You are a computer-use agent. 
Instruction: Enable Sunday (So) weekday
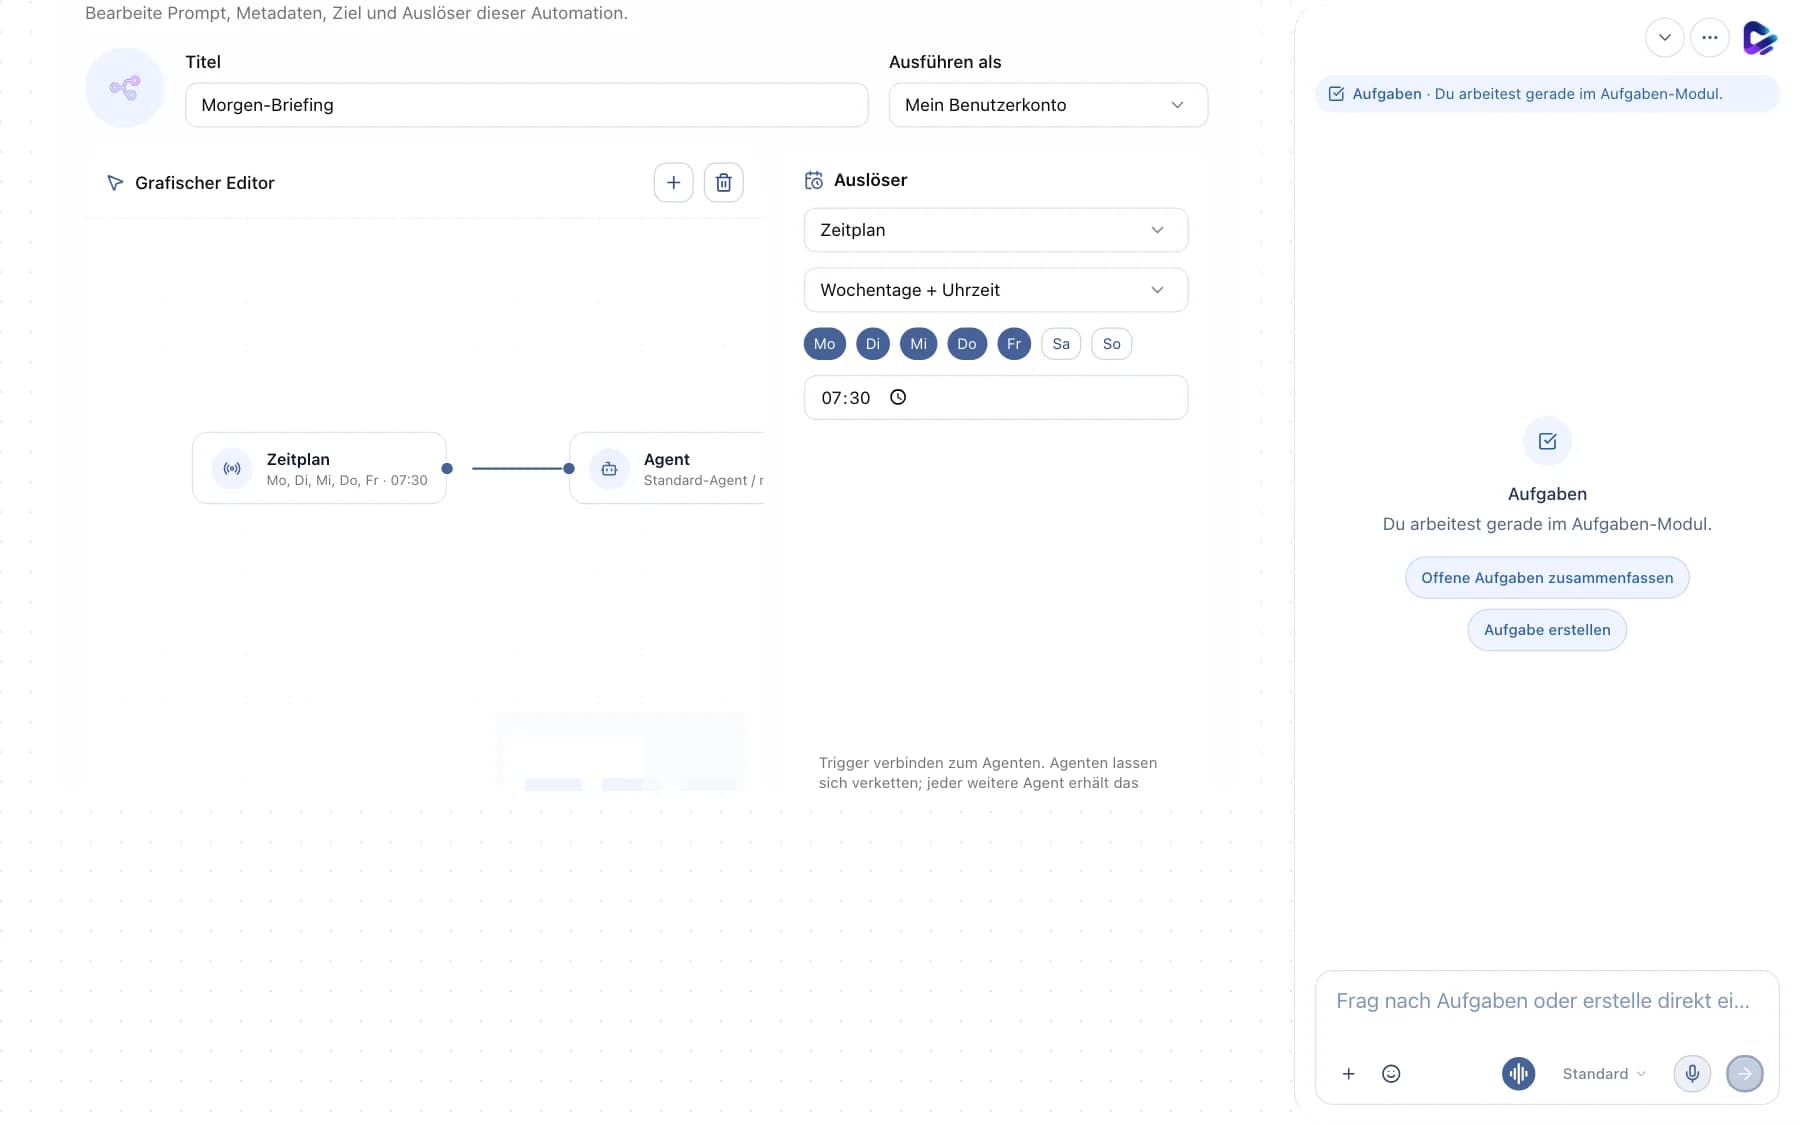tap(1111, 344)
